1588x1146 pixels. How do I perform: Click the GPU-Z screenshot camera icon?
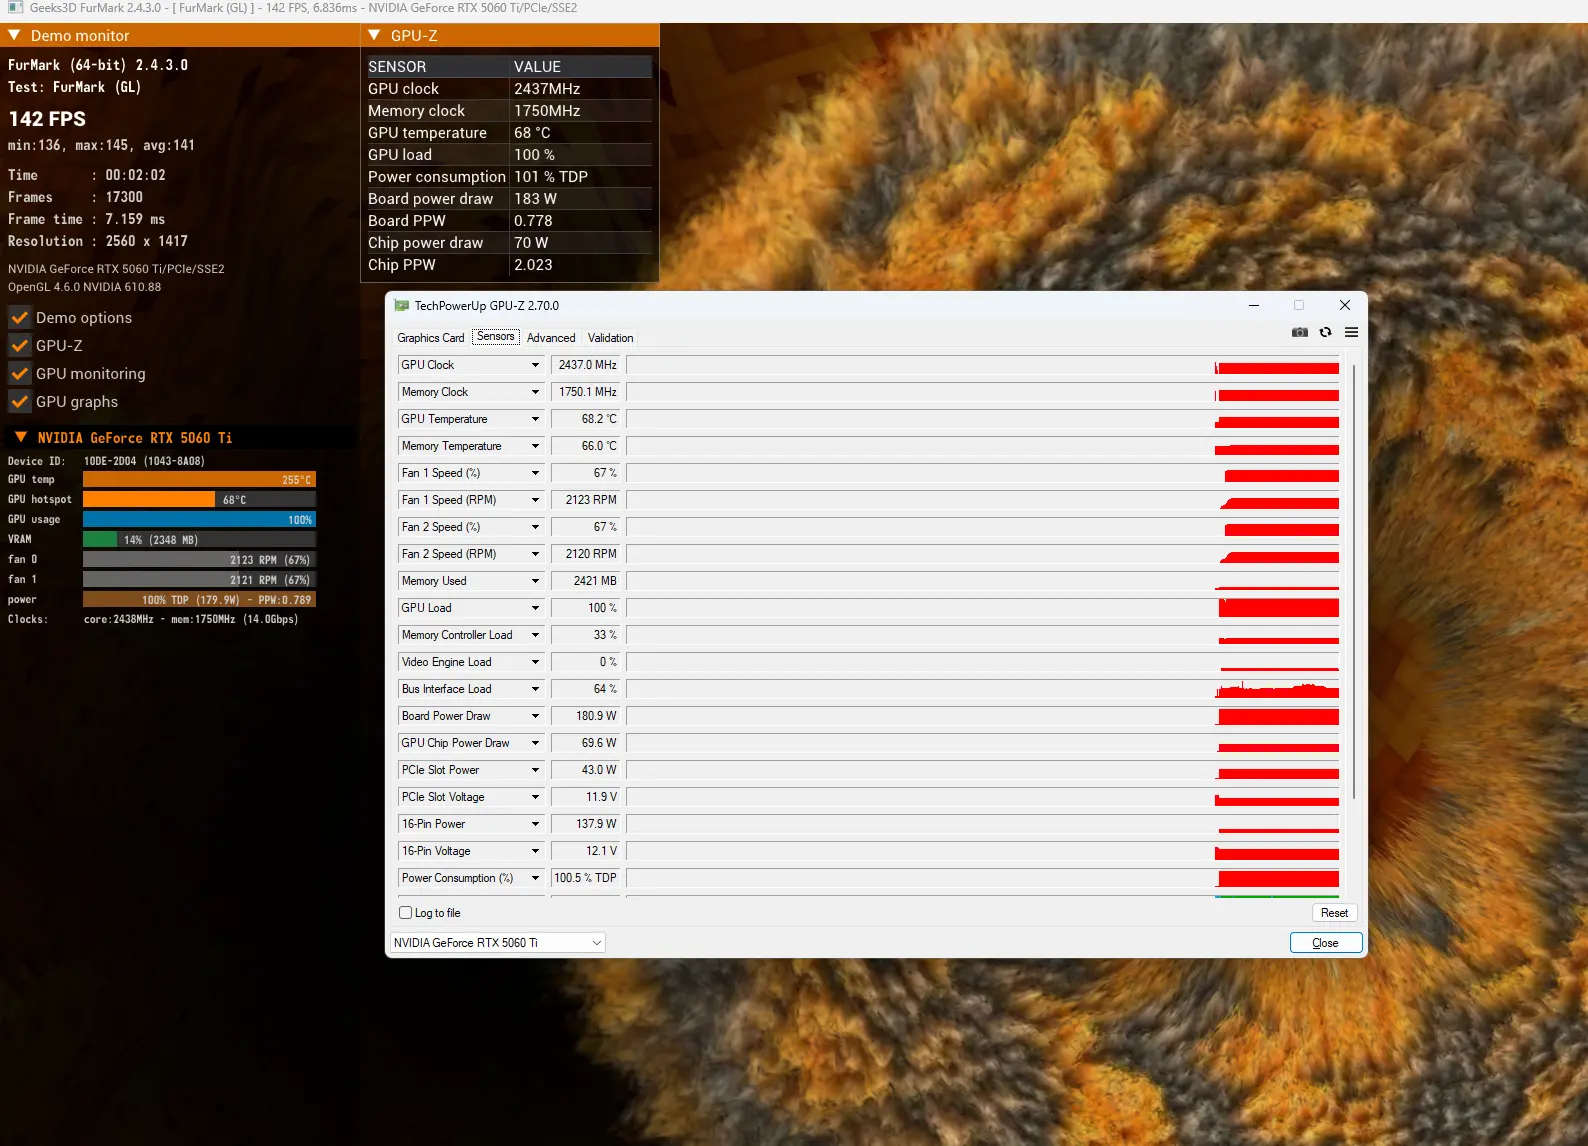click(1300, 332)
